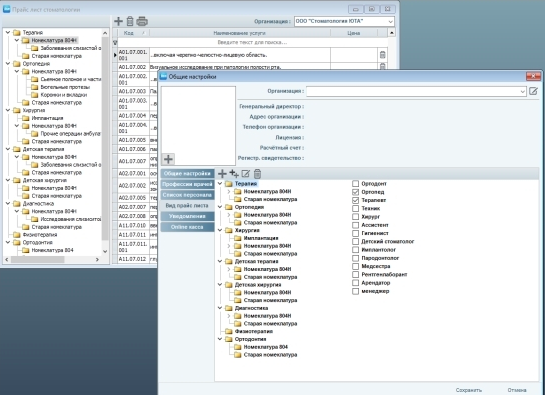The image size is (545, 395).
Task: Collapse the Терапия node in the settings tree
Action: pos(220,183)
